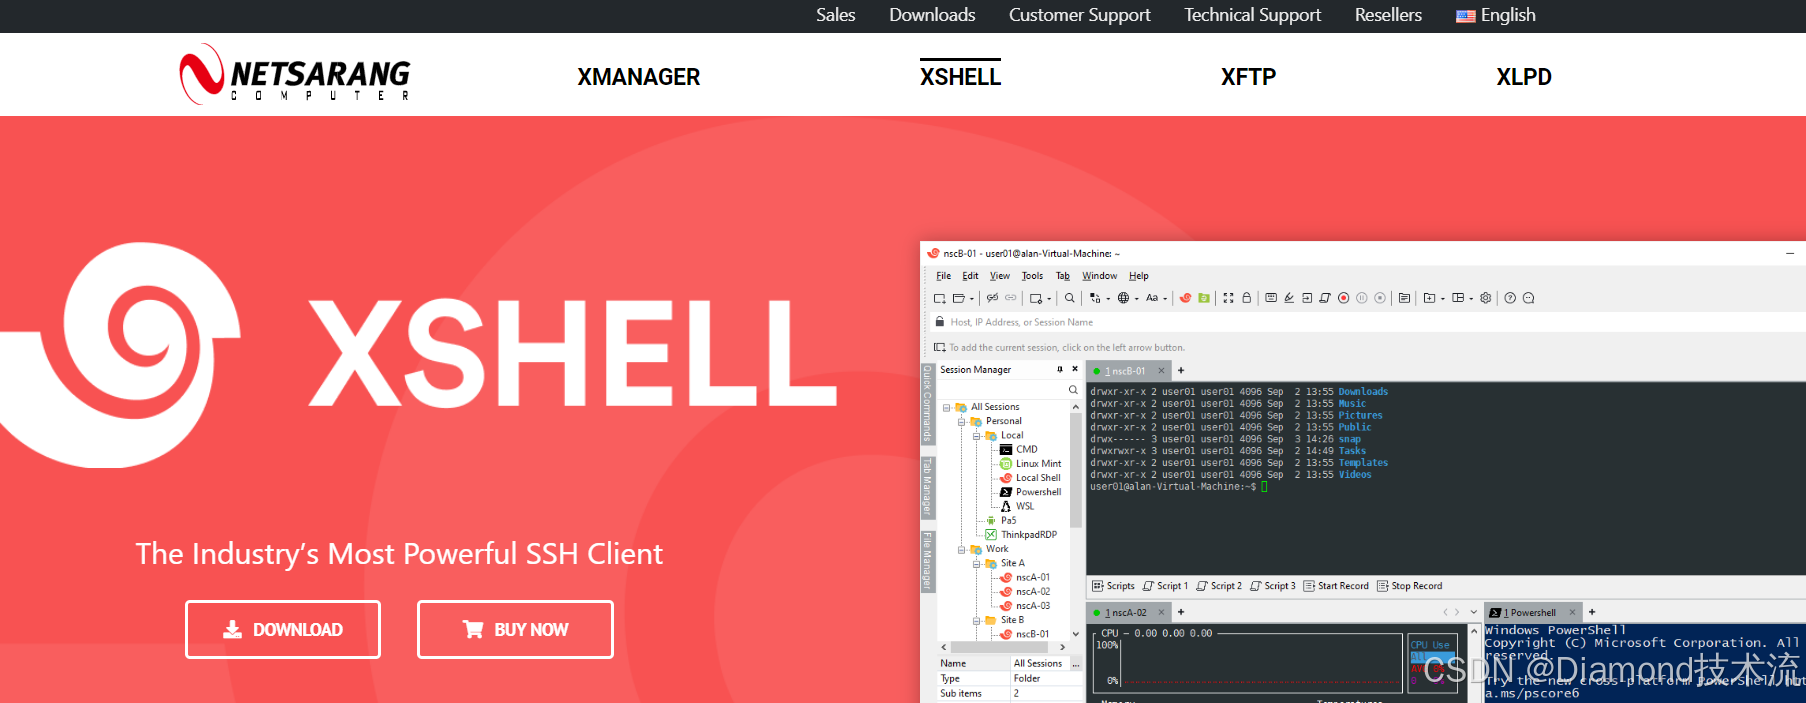Click the keyboard compose icon
The image size is (1806, 703).
(x=1271, y=298)
